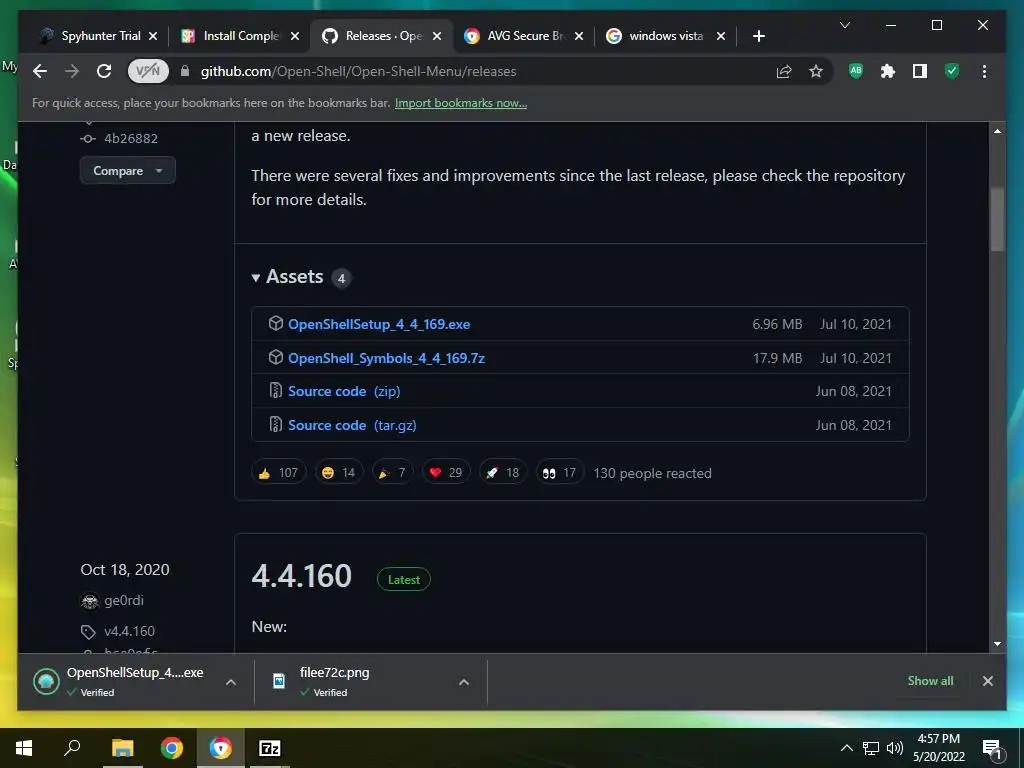Expand options for OpenShellSetup download
1024x768 pixels.
point(231,682)
